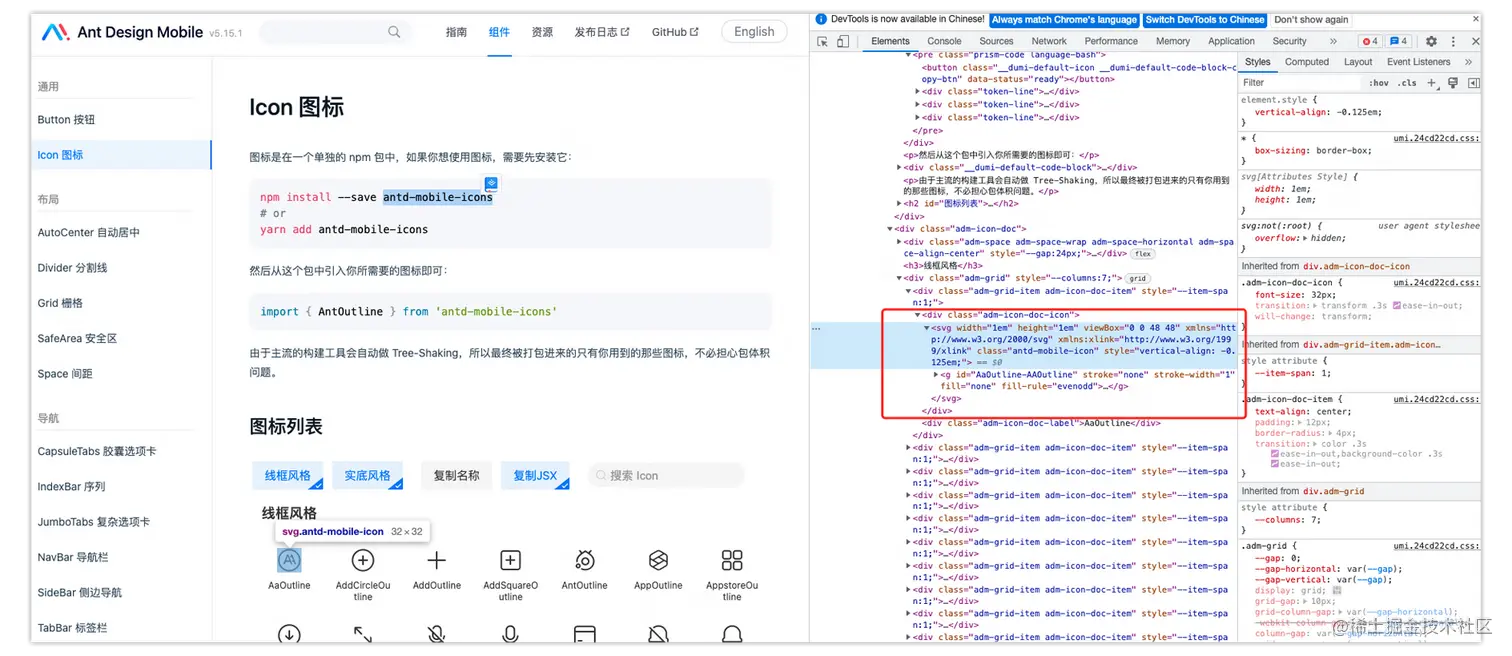1512x656 pixels.
Task: Expand the pre class prism-code node
Action: 909,55
